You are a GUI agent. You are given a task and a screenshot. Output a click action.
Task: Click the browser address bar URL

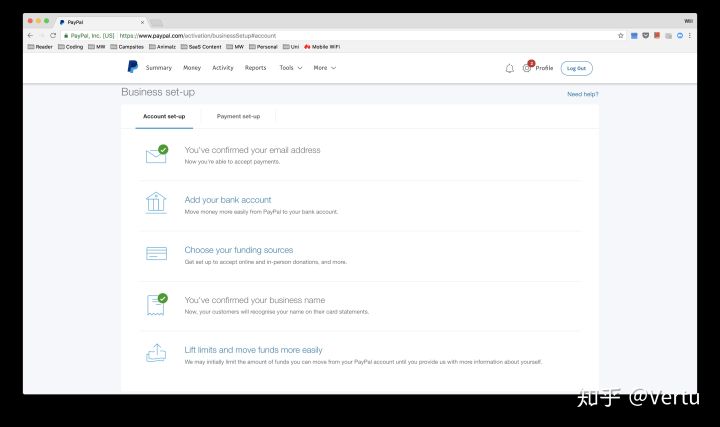pos(197,35)
